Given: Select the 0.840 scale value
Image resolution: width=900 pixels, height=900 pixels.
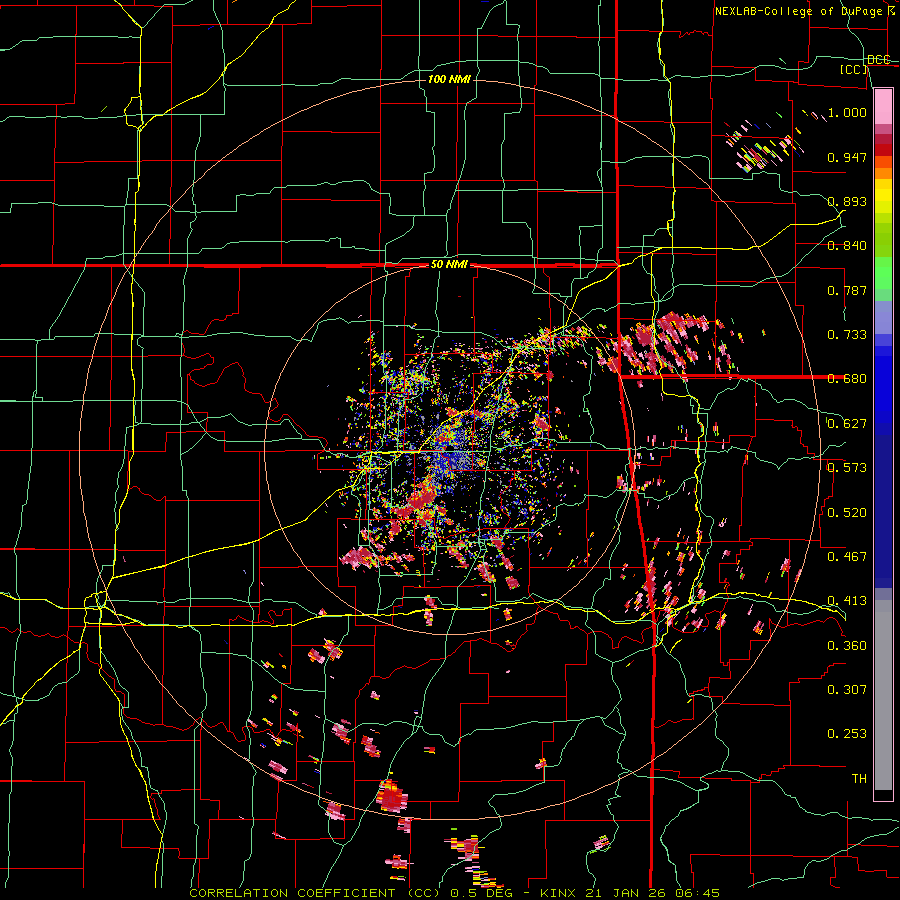Looking at the screenshot, I should click(847, 246).
